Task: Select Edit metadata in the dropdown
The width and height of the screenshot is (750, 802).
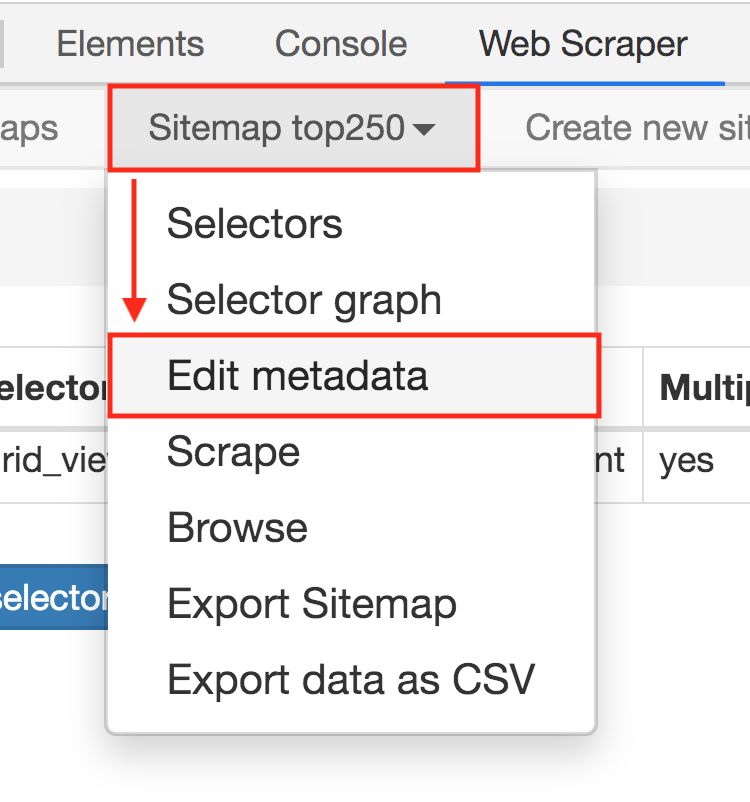Action: 297,376
